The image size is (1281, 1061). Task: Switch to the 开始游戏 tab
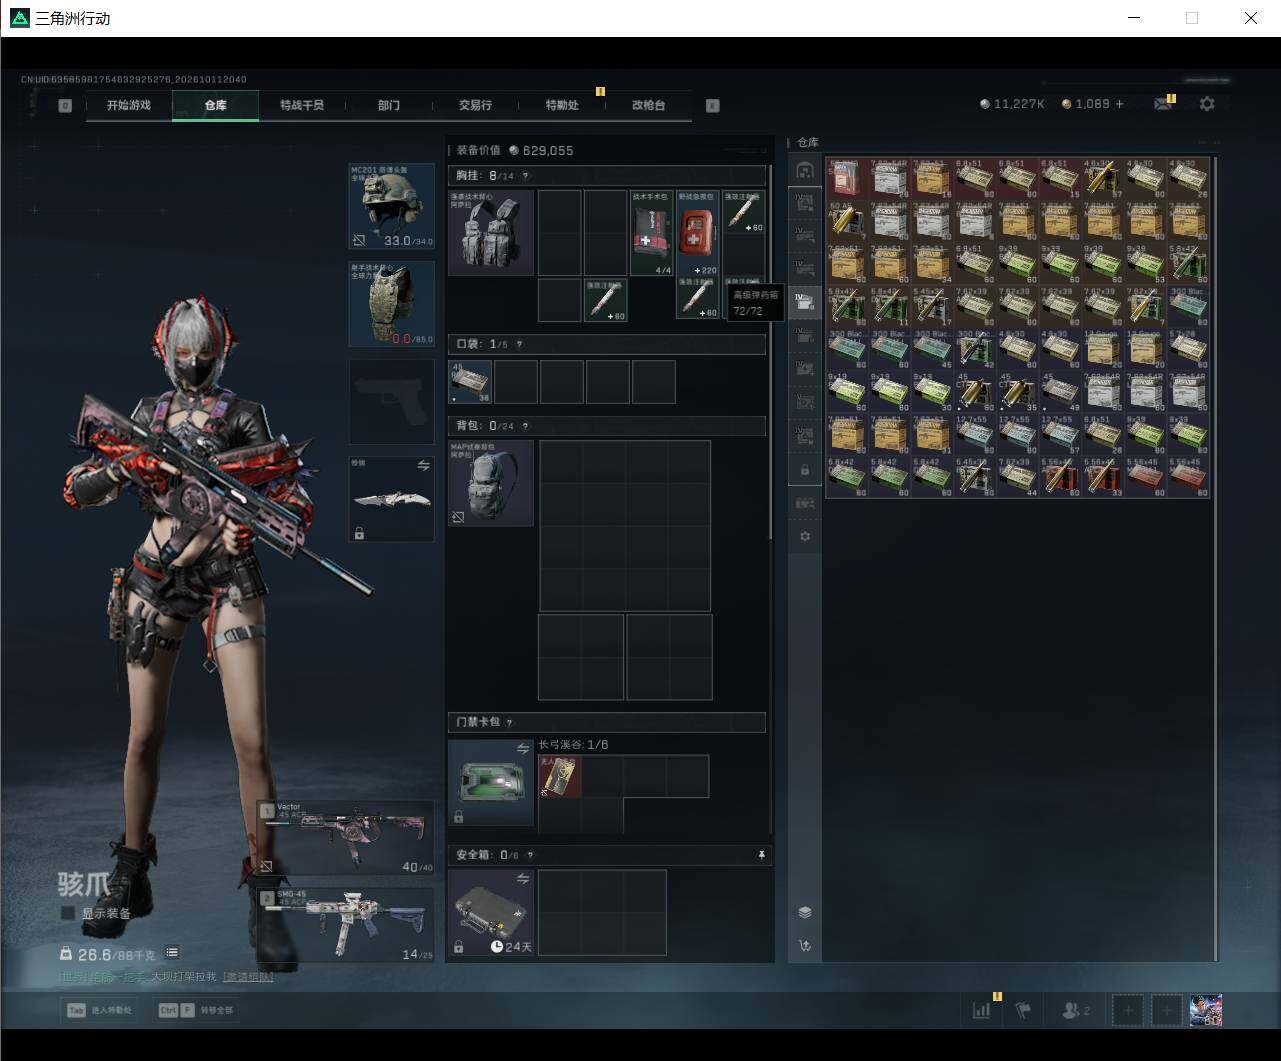(x=129, y=105)
